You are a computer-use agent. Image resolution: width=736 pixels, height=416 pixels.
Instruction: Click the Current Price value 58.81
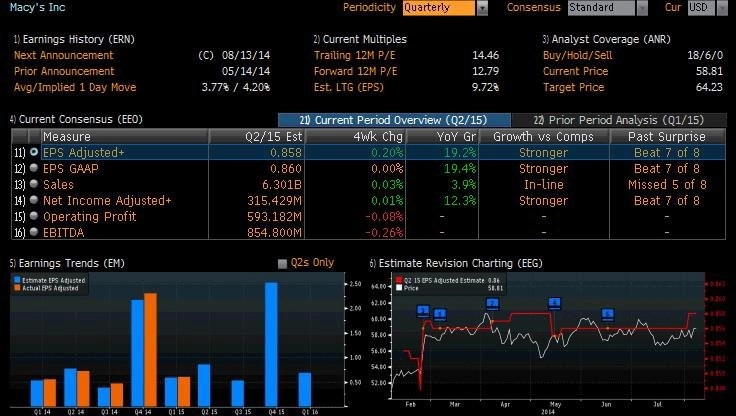(709, 71)
